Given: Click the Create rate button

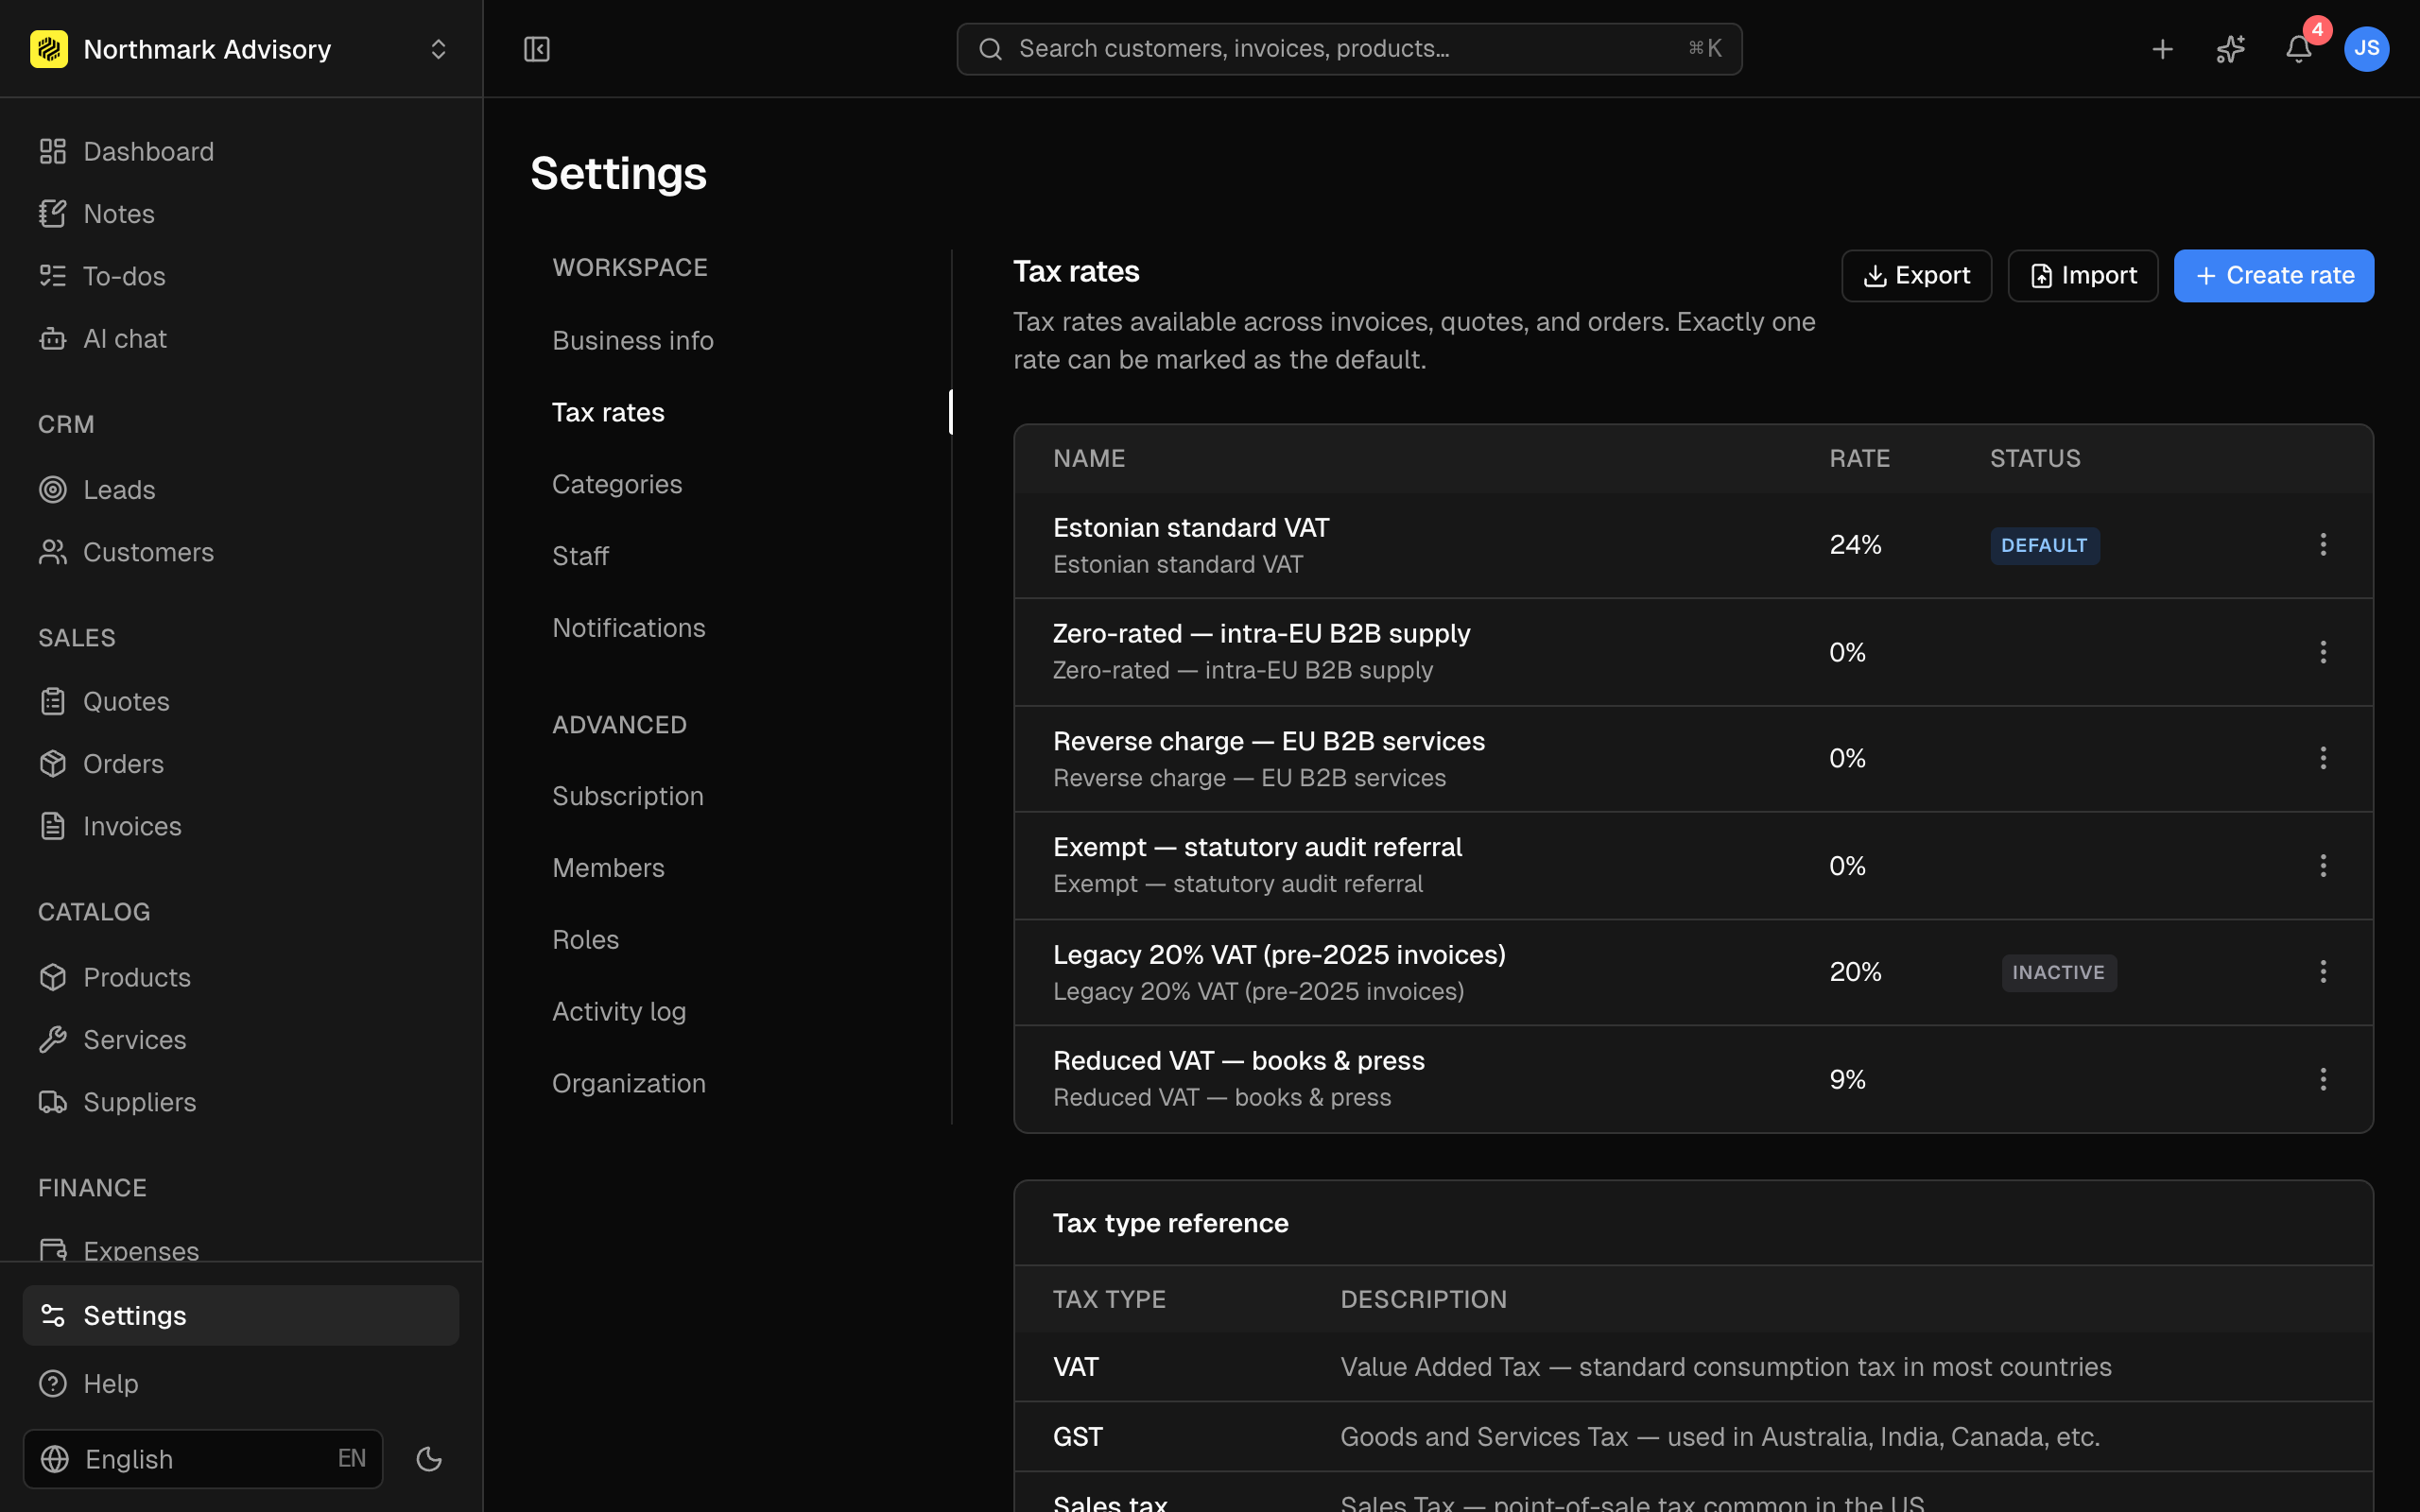Looking at the screenshot, I should [2273, 276].
